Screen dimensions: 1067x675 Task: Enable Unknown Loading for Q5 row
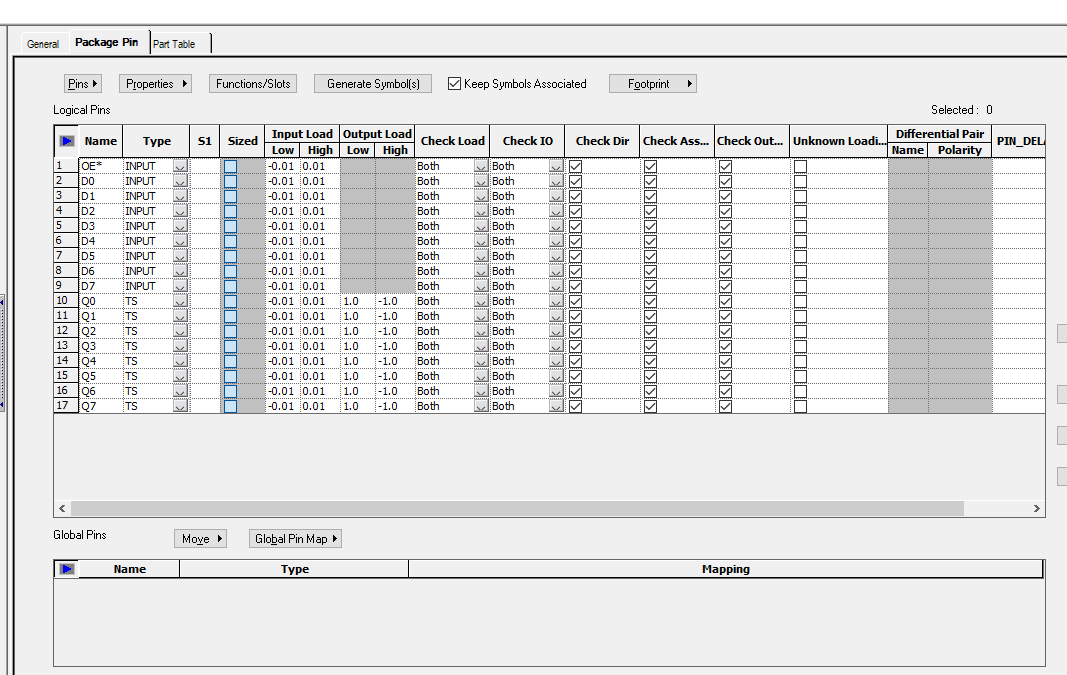(800, 376)
